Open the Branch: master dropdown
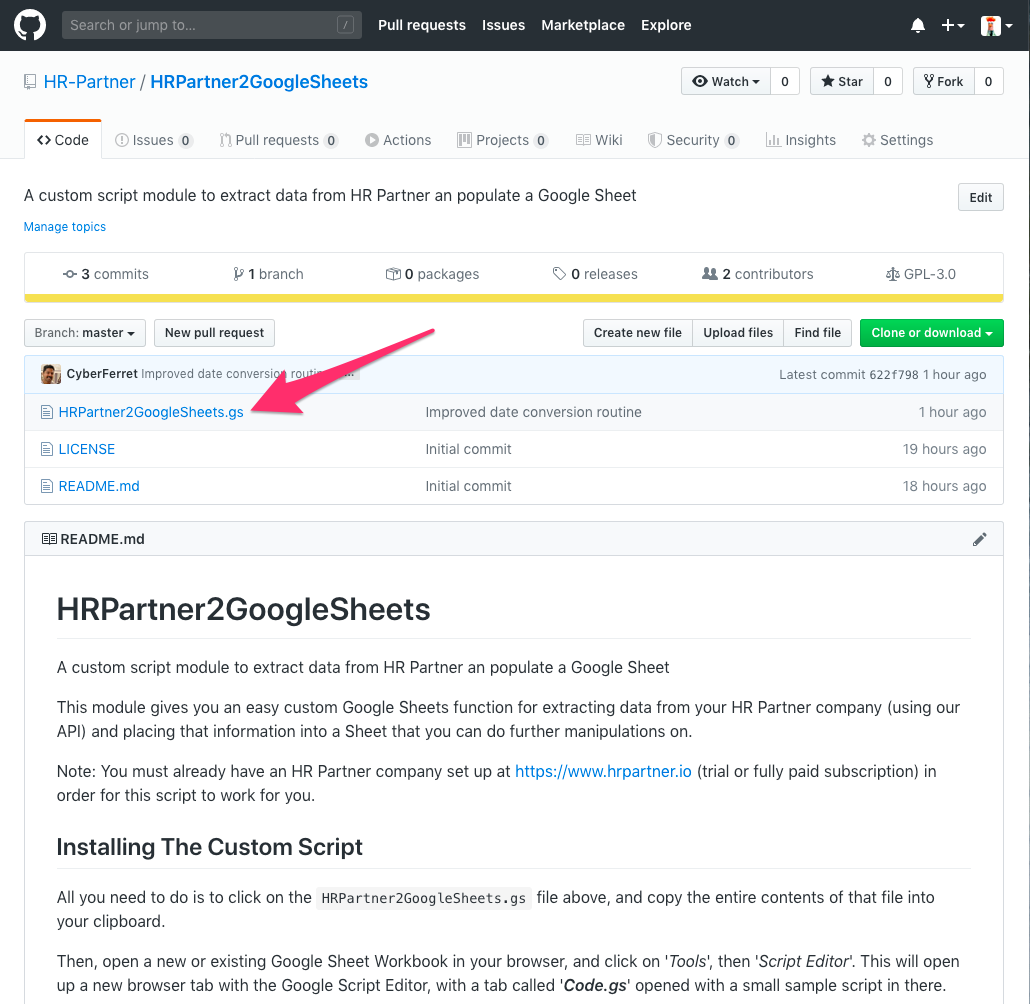Viewport: 1030px width, 1004px height. (x=85, y=332)
